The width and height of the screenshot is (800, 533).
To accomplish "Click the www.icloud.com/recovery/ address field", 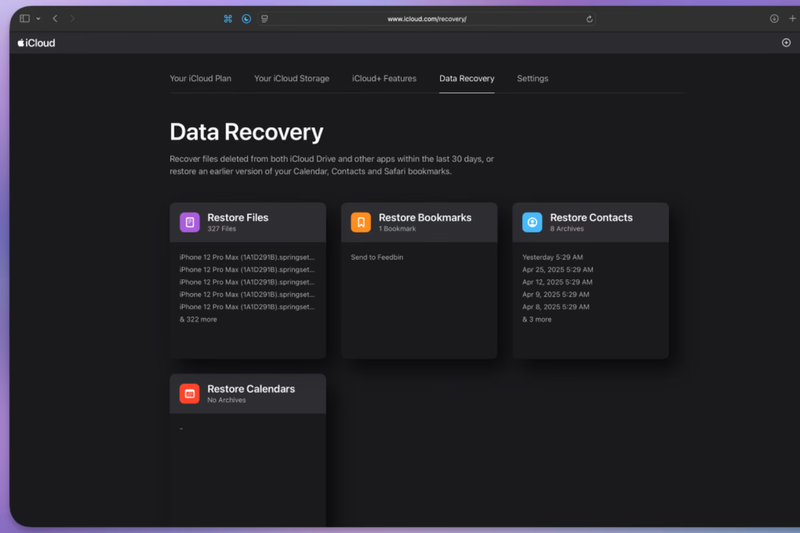I will 427,19.
